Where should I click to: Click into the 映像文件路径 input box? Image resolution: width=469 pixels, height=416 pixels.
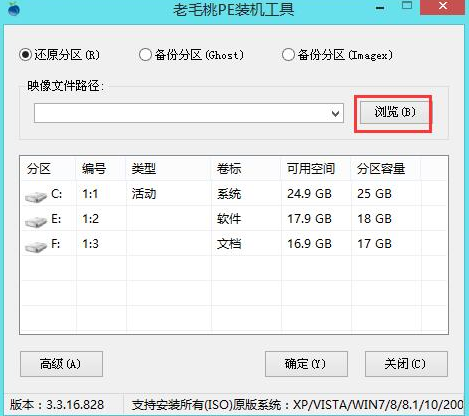[189, 113]
